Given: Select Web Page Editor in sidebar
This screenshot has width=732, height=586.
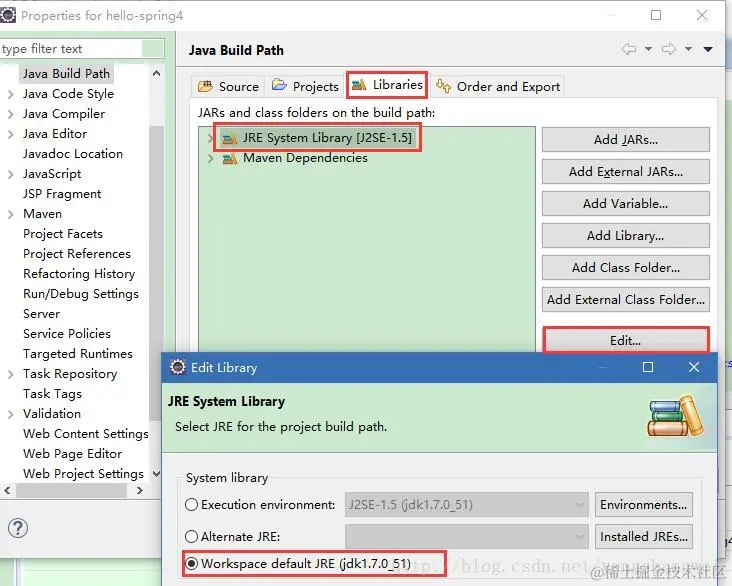Looking at the screenshot, I should tap(72, 454).
